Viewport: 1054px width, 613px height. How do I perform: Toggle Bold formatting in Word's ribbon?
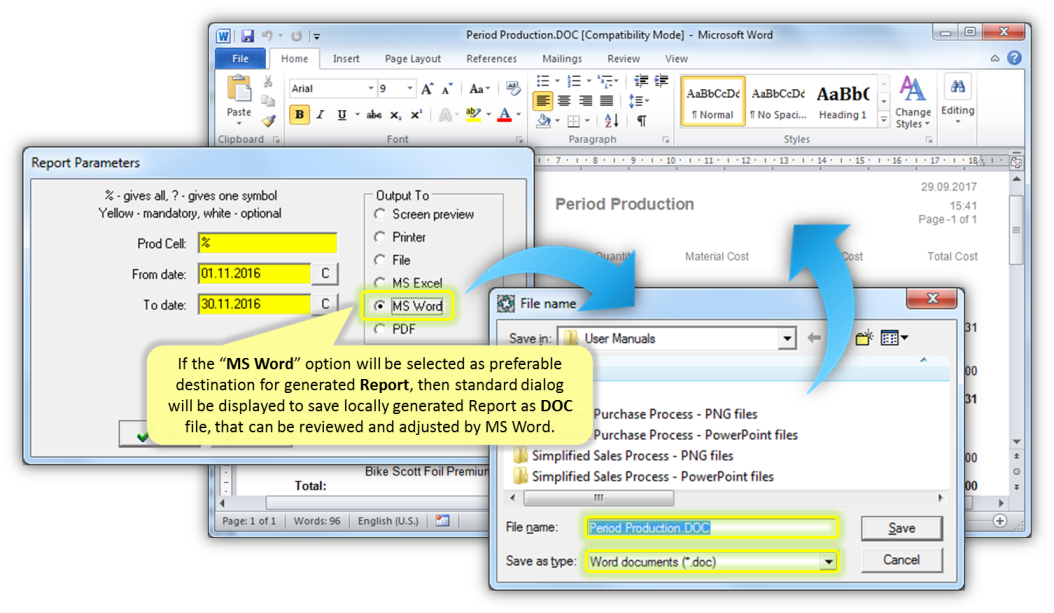tap(299, 115)
